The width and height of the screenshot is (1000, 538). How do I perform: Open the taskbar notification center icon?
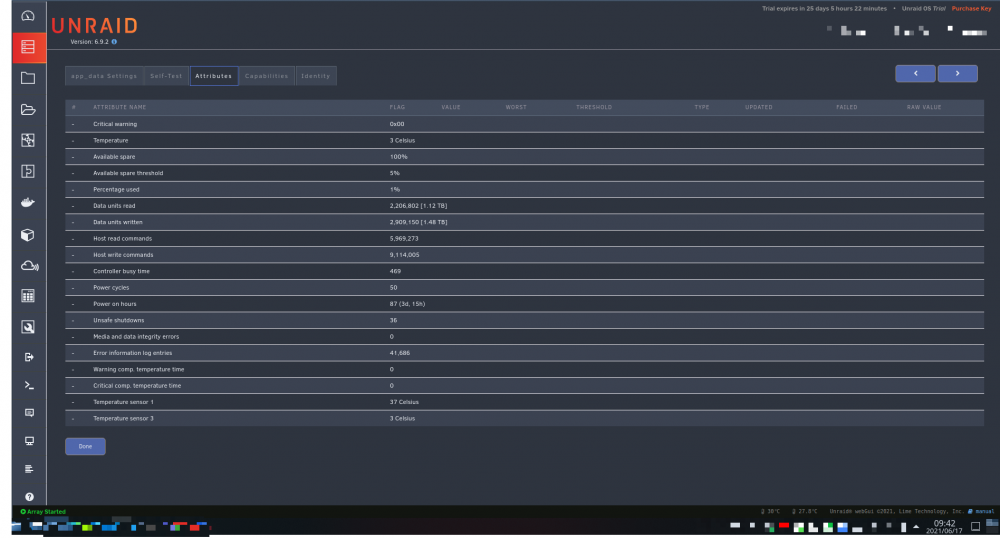(975, 527)
